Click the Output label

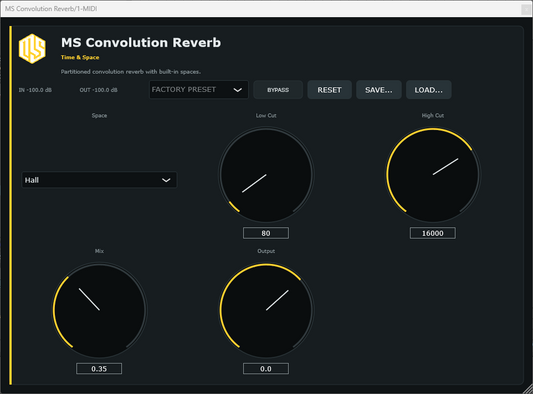tap(266, 251)
